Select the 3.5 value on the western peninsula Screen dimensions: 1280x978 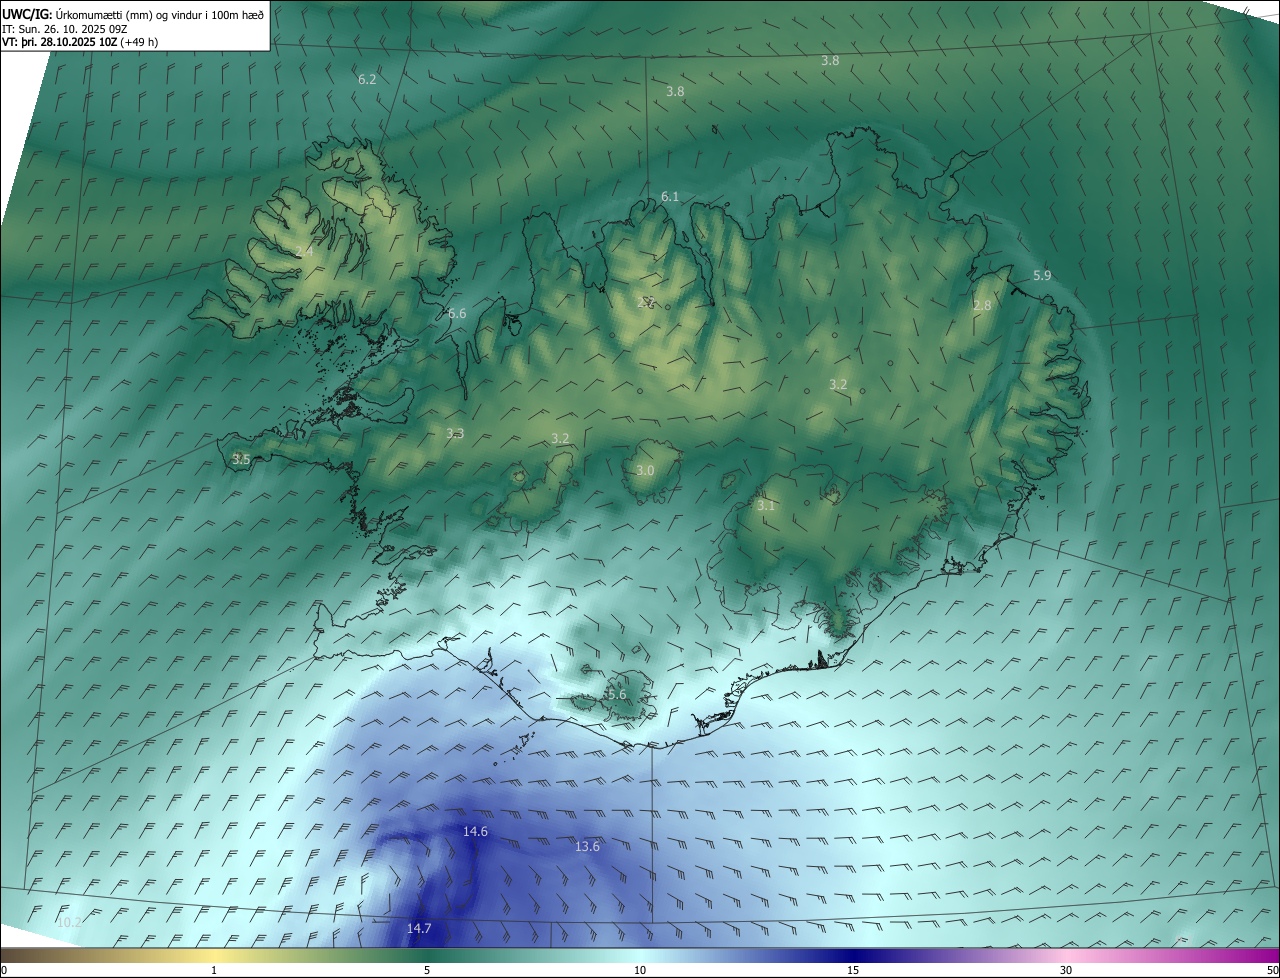point(241,460)
